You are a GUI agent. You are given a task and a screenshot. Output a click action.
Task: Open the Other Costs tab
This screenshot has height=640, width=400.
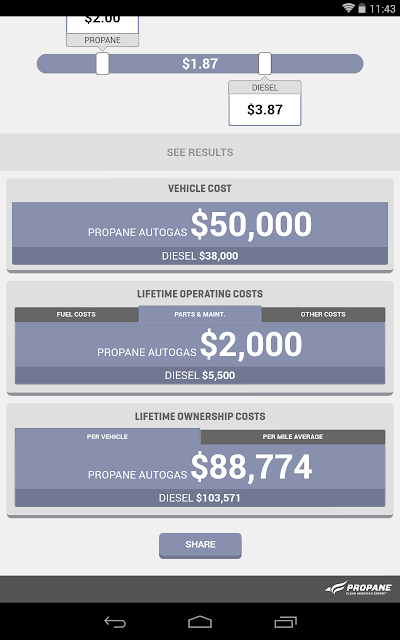tap(323, 314)
